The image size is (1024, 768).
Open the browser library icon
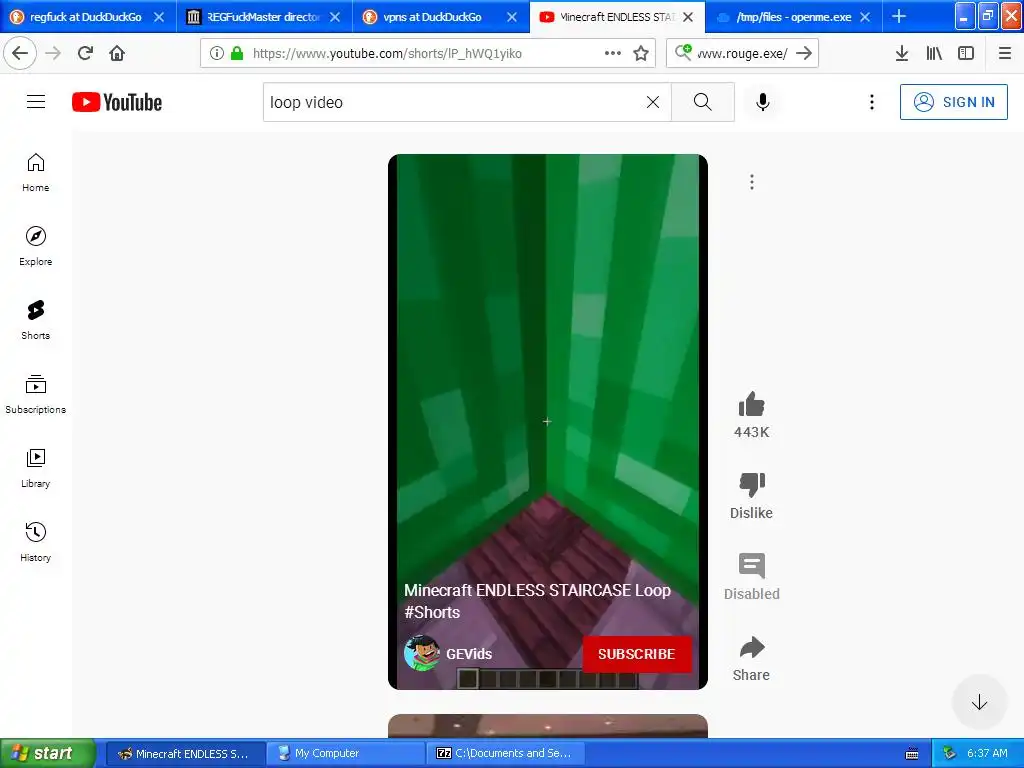[934, 53]
